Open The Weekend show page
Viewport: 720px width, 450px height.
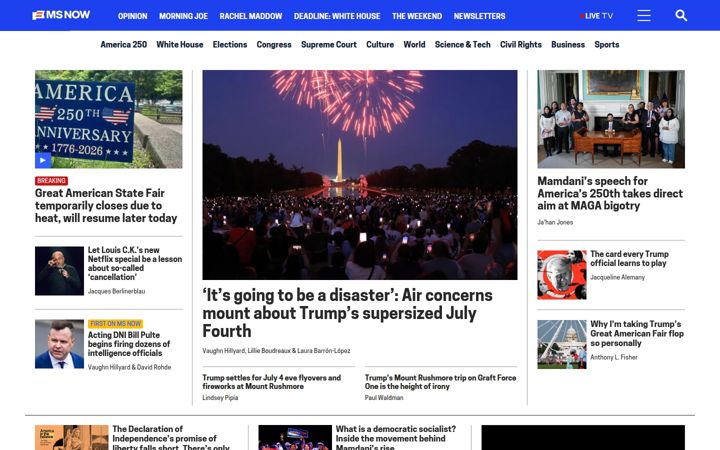417,16
